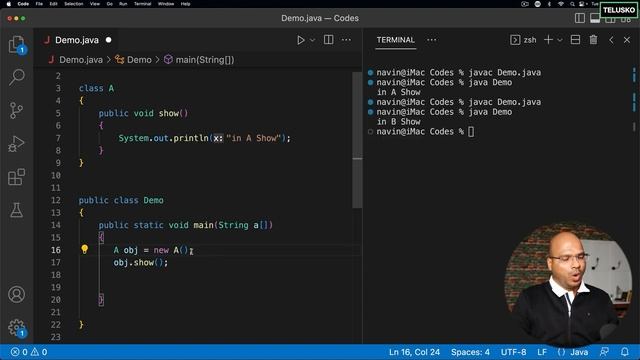Open the feedback icon in status bar
The height and width of the screenshot is (360, 640).
pos(604,352)
